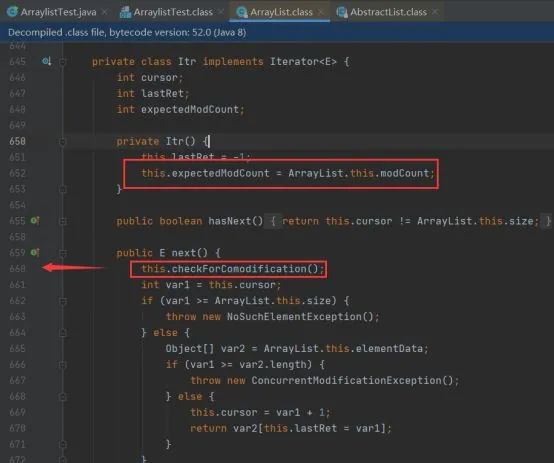Click line number 670 in the gutter
Image resolution: width=554 pixels, height=463 pixels.
point(17,428)
